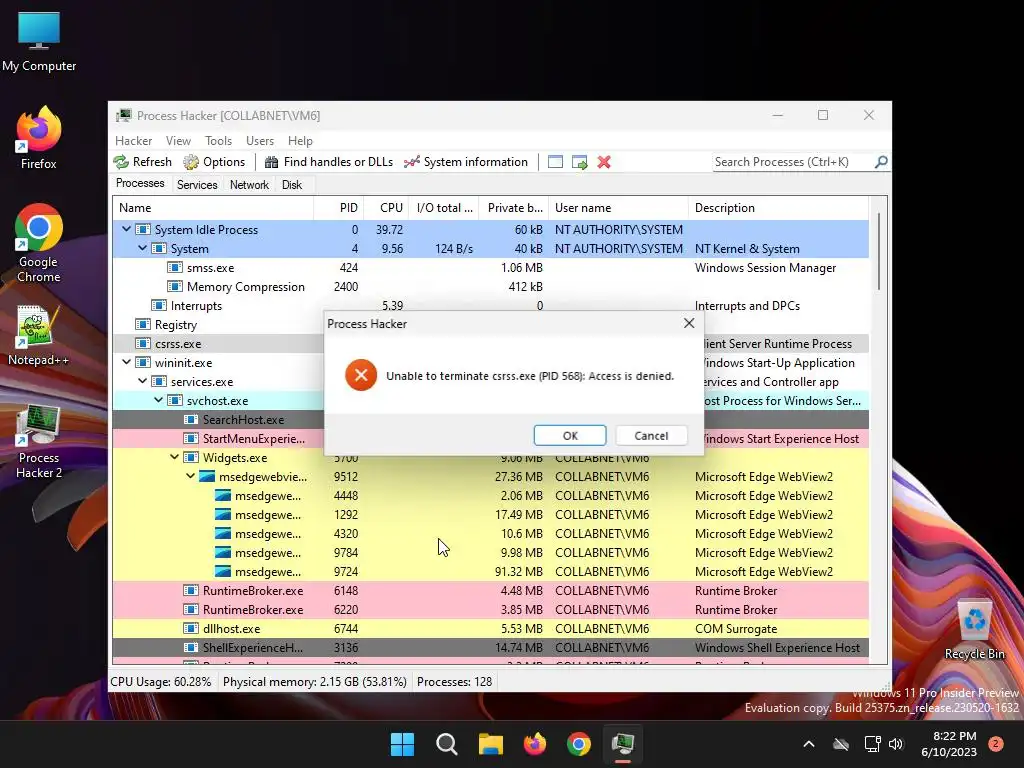
Task: Click the Google Chrome desktop shortcut
Action: 39,243
